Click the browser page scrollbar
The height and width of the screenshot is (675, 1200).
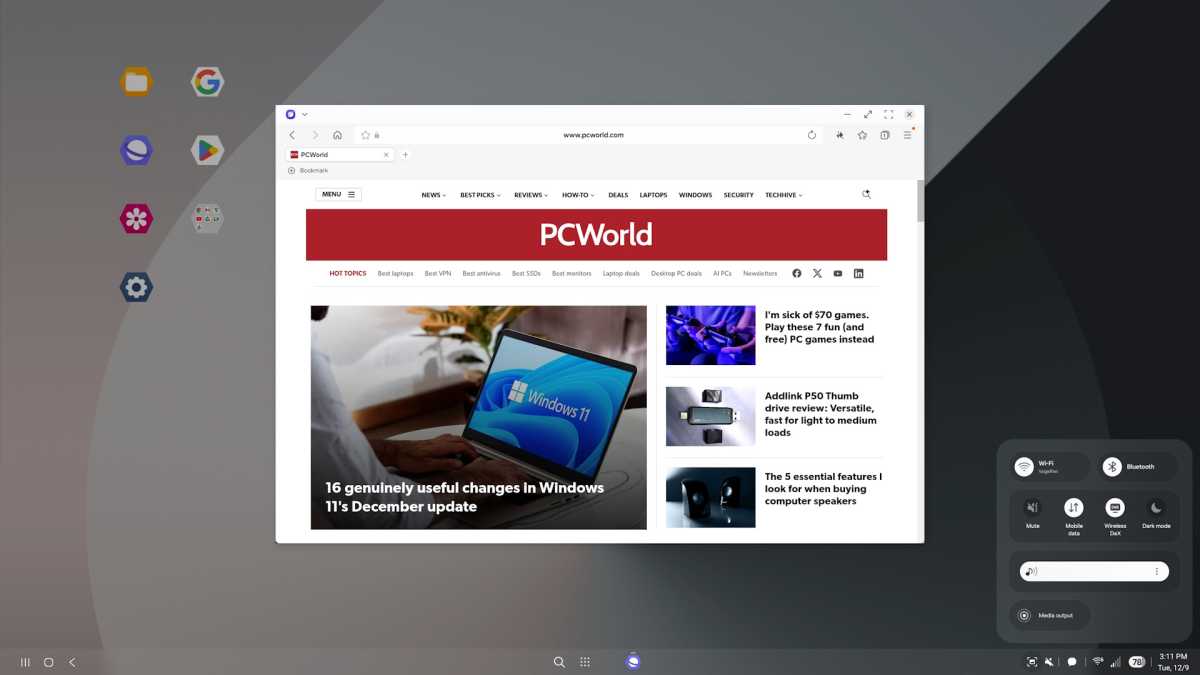click(920, 200)
